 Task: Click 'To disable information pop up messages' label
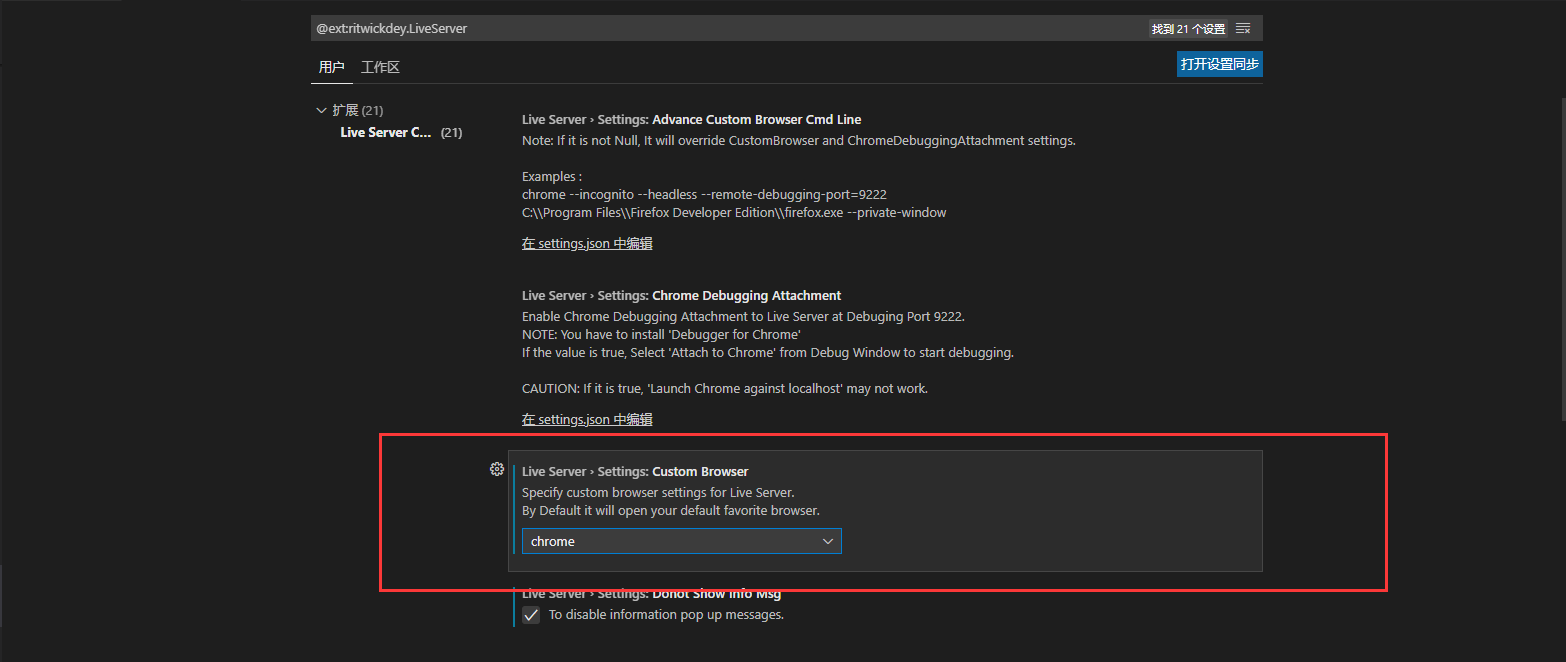click(666, 615)
